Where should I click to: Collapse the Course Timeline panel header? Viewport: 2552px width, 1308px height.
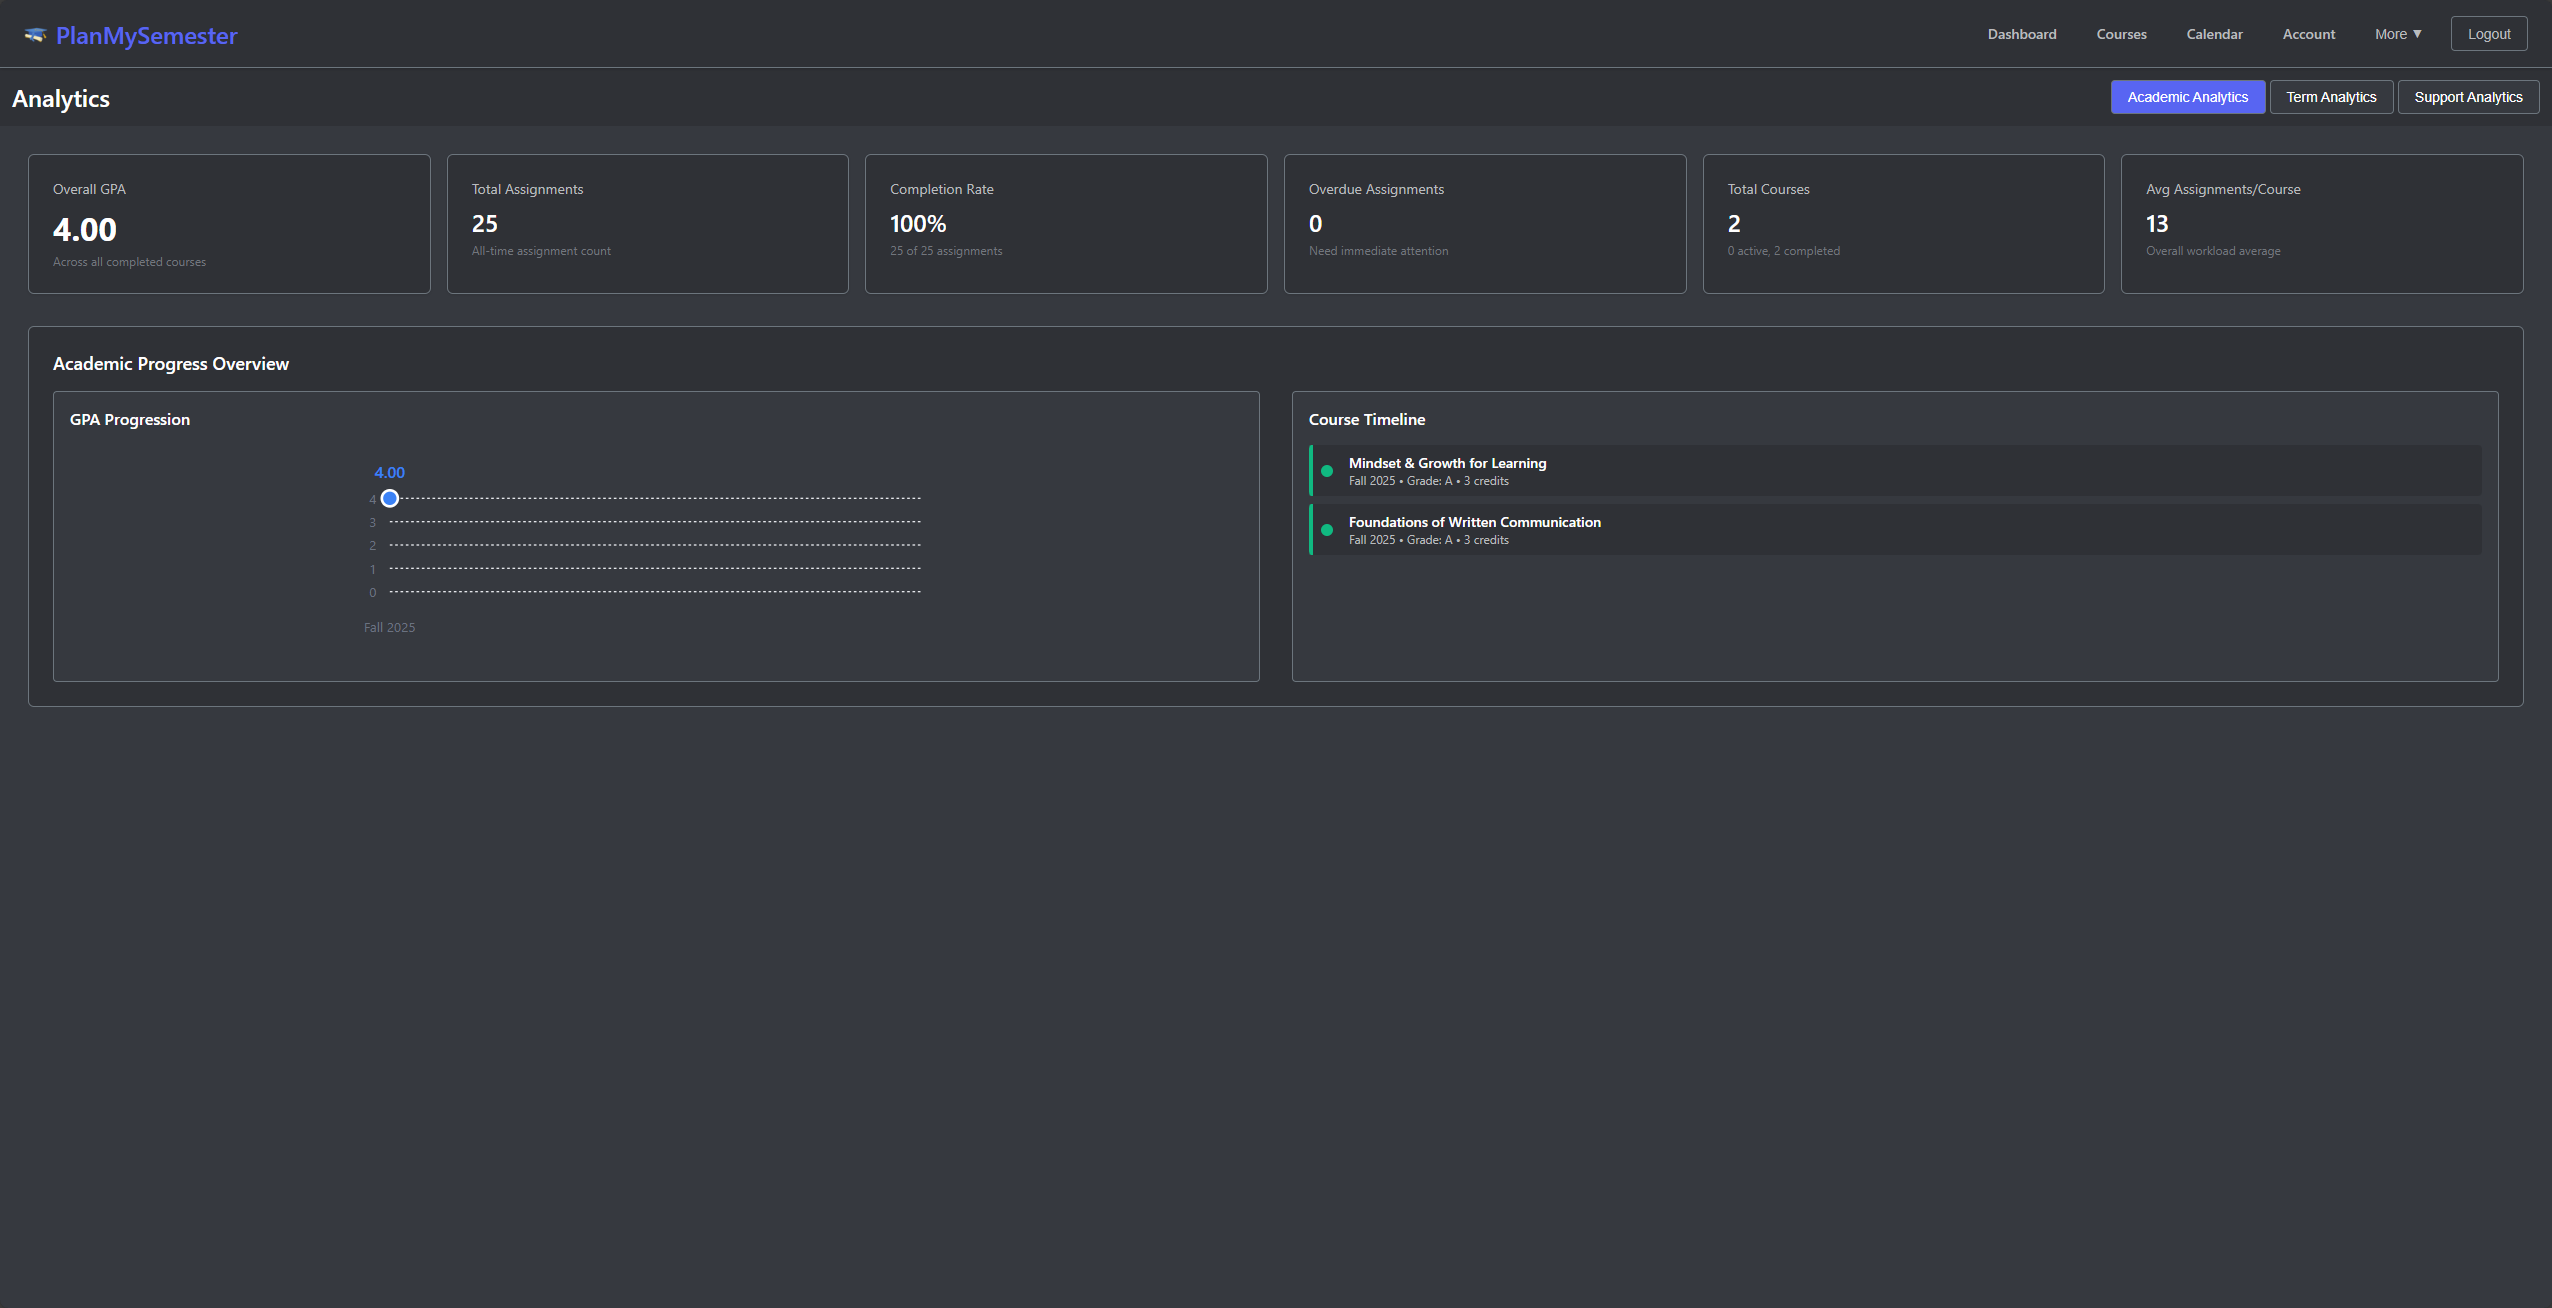tap(1367, 419)
